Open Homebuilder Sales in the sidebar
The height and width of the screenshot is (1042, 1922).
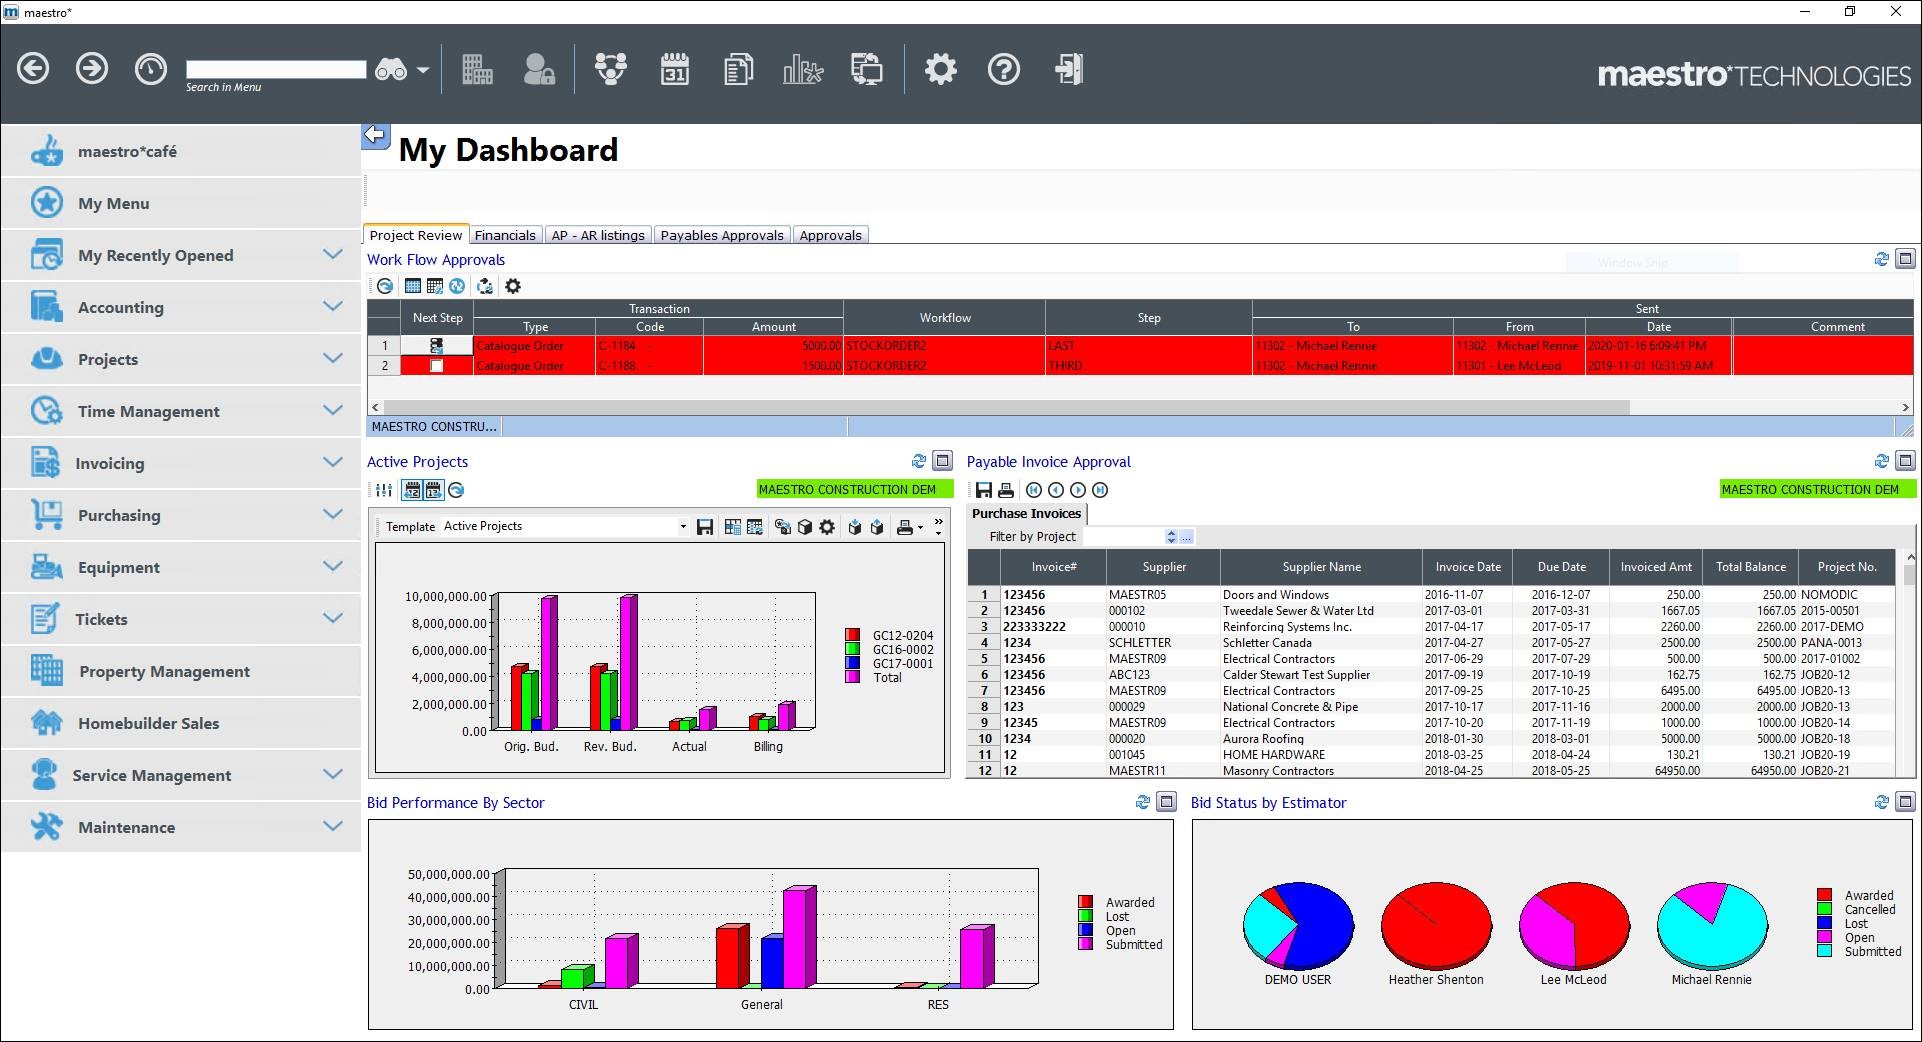click(x=181, y=723)
